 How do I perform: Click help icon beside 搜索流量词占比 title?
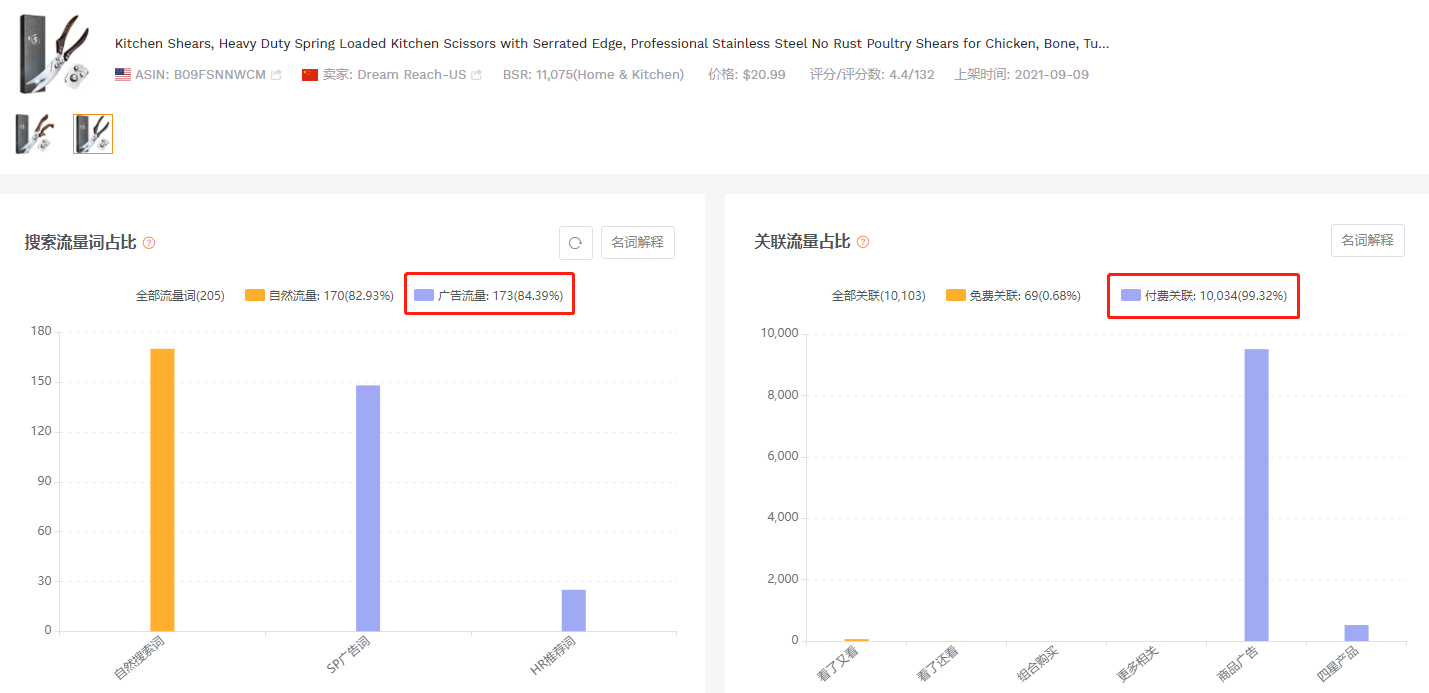tap(149, 243)
